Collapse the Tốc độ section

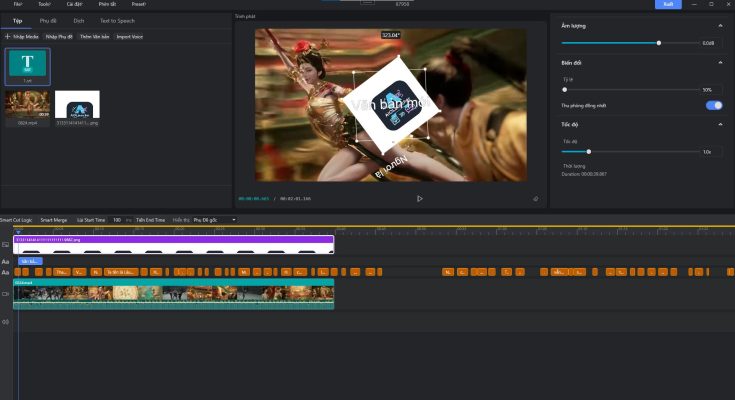tap(721, 124)
